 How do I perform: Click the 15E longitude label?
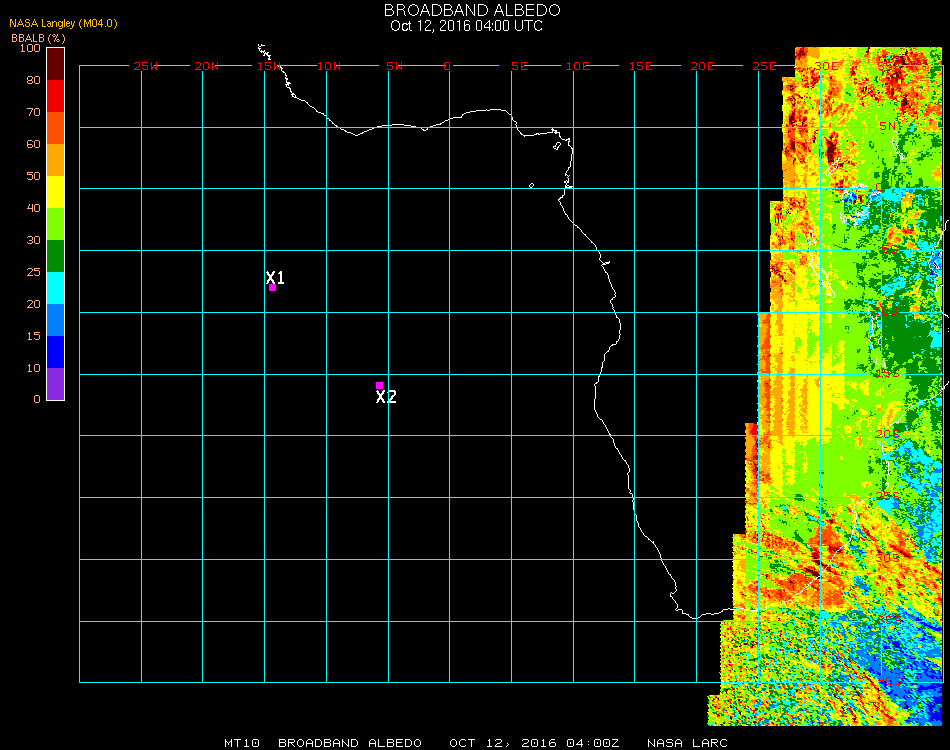click(x=640, y=66)
